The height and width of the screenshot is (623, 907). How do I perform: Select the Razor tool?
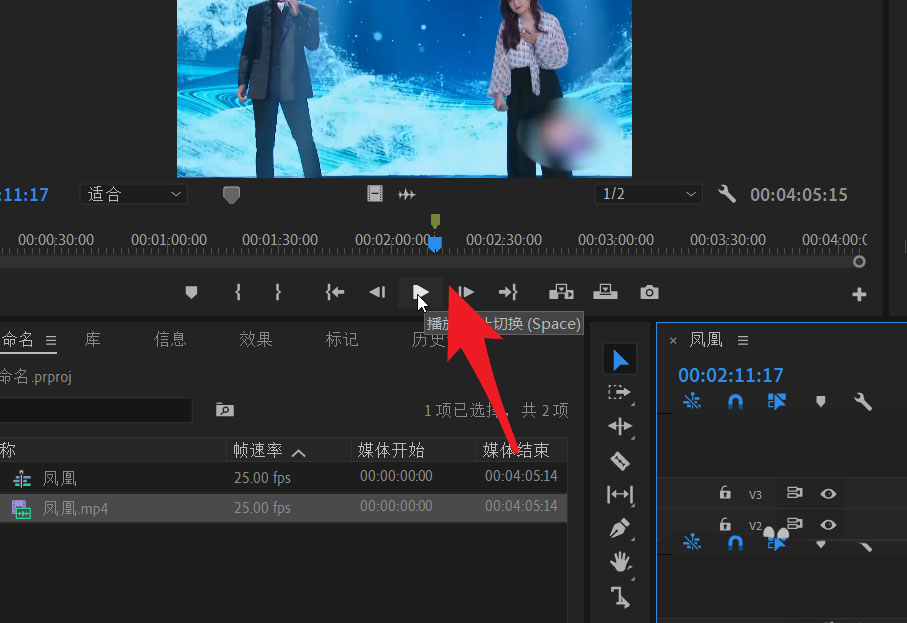[620, 461]
